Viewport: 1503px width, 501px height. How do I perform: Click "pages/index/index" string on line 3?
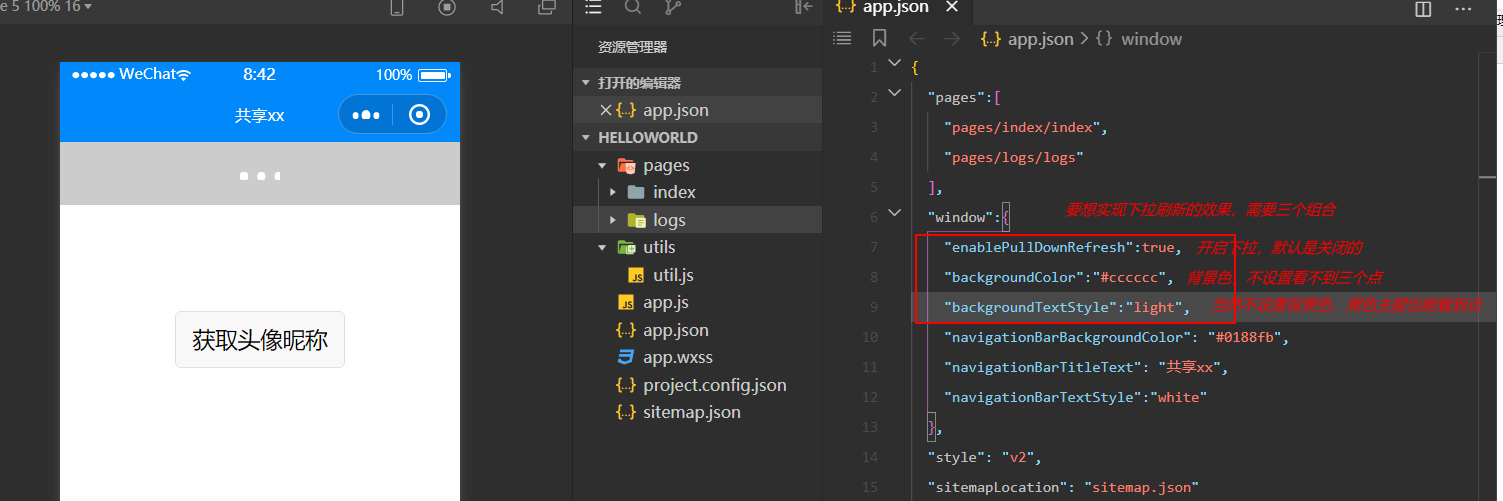click(1022, 127)
